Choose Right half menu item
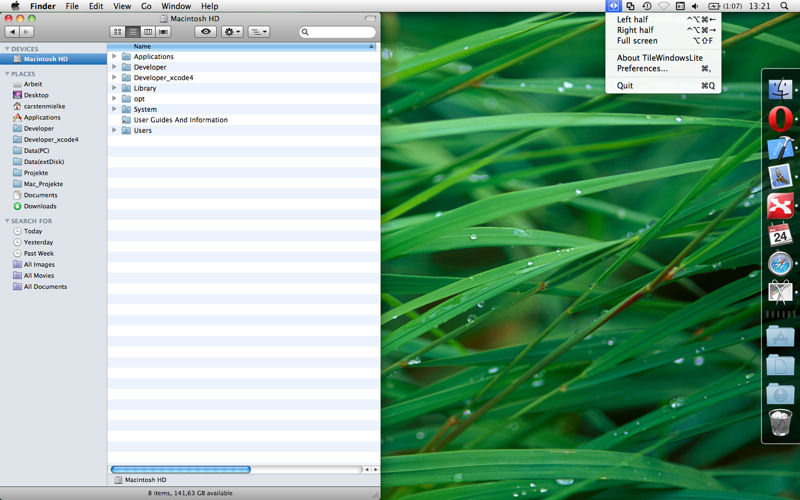The width and height of the screenshot is (800, 500). click(x=663, y=30)
